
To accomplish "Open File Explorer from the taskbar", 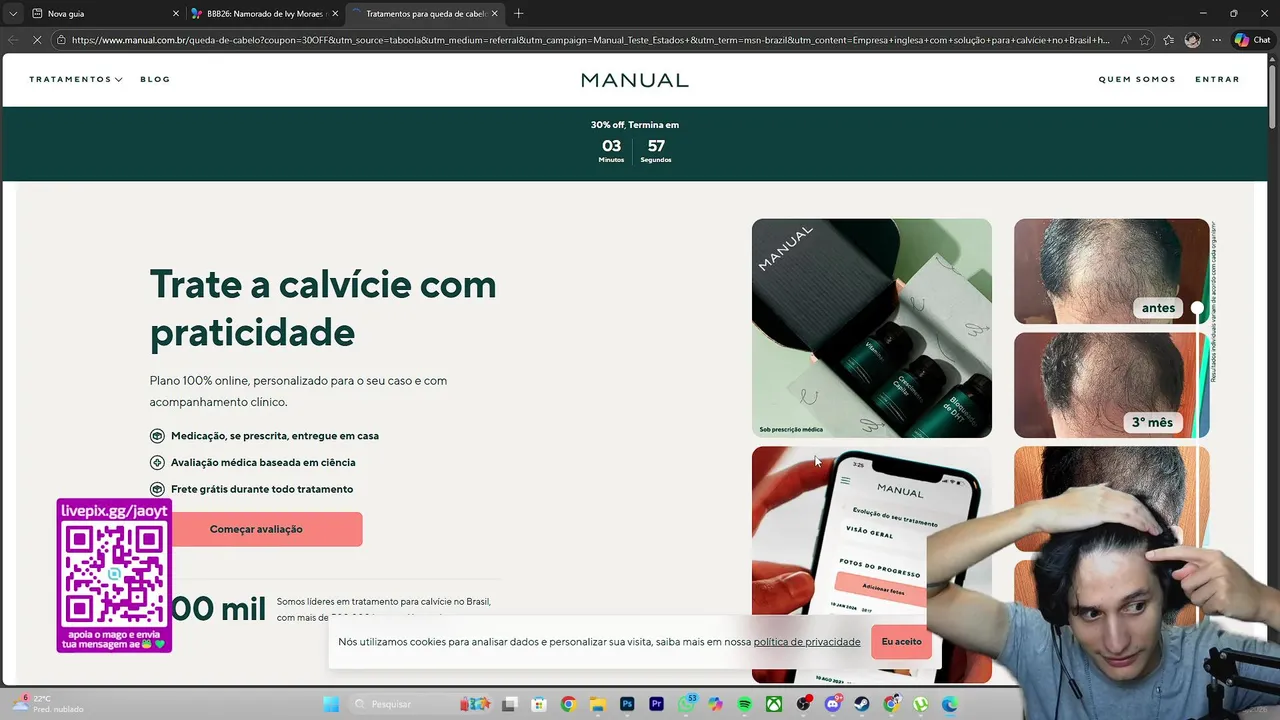I will tap(597, 704).
